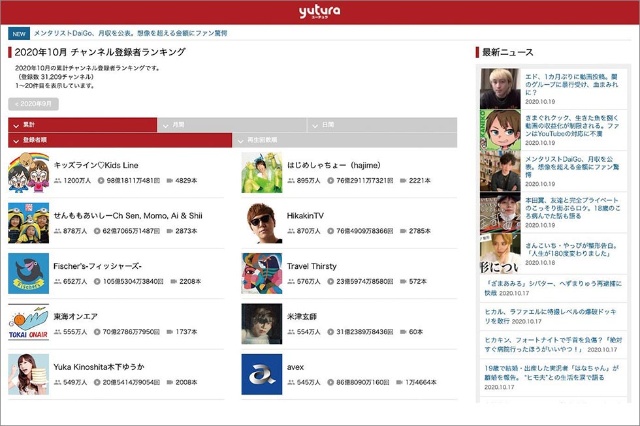Open avex channel logo thumbnail
640x426 pixels.
click(x=262, y=374)
